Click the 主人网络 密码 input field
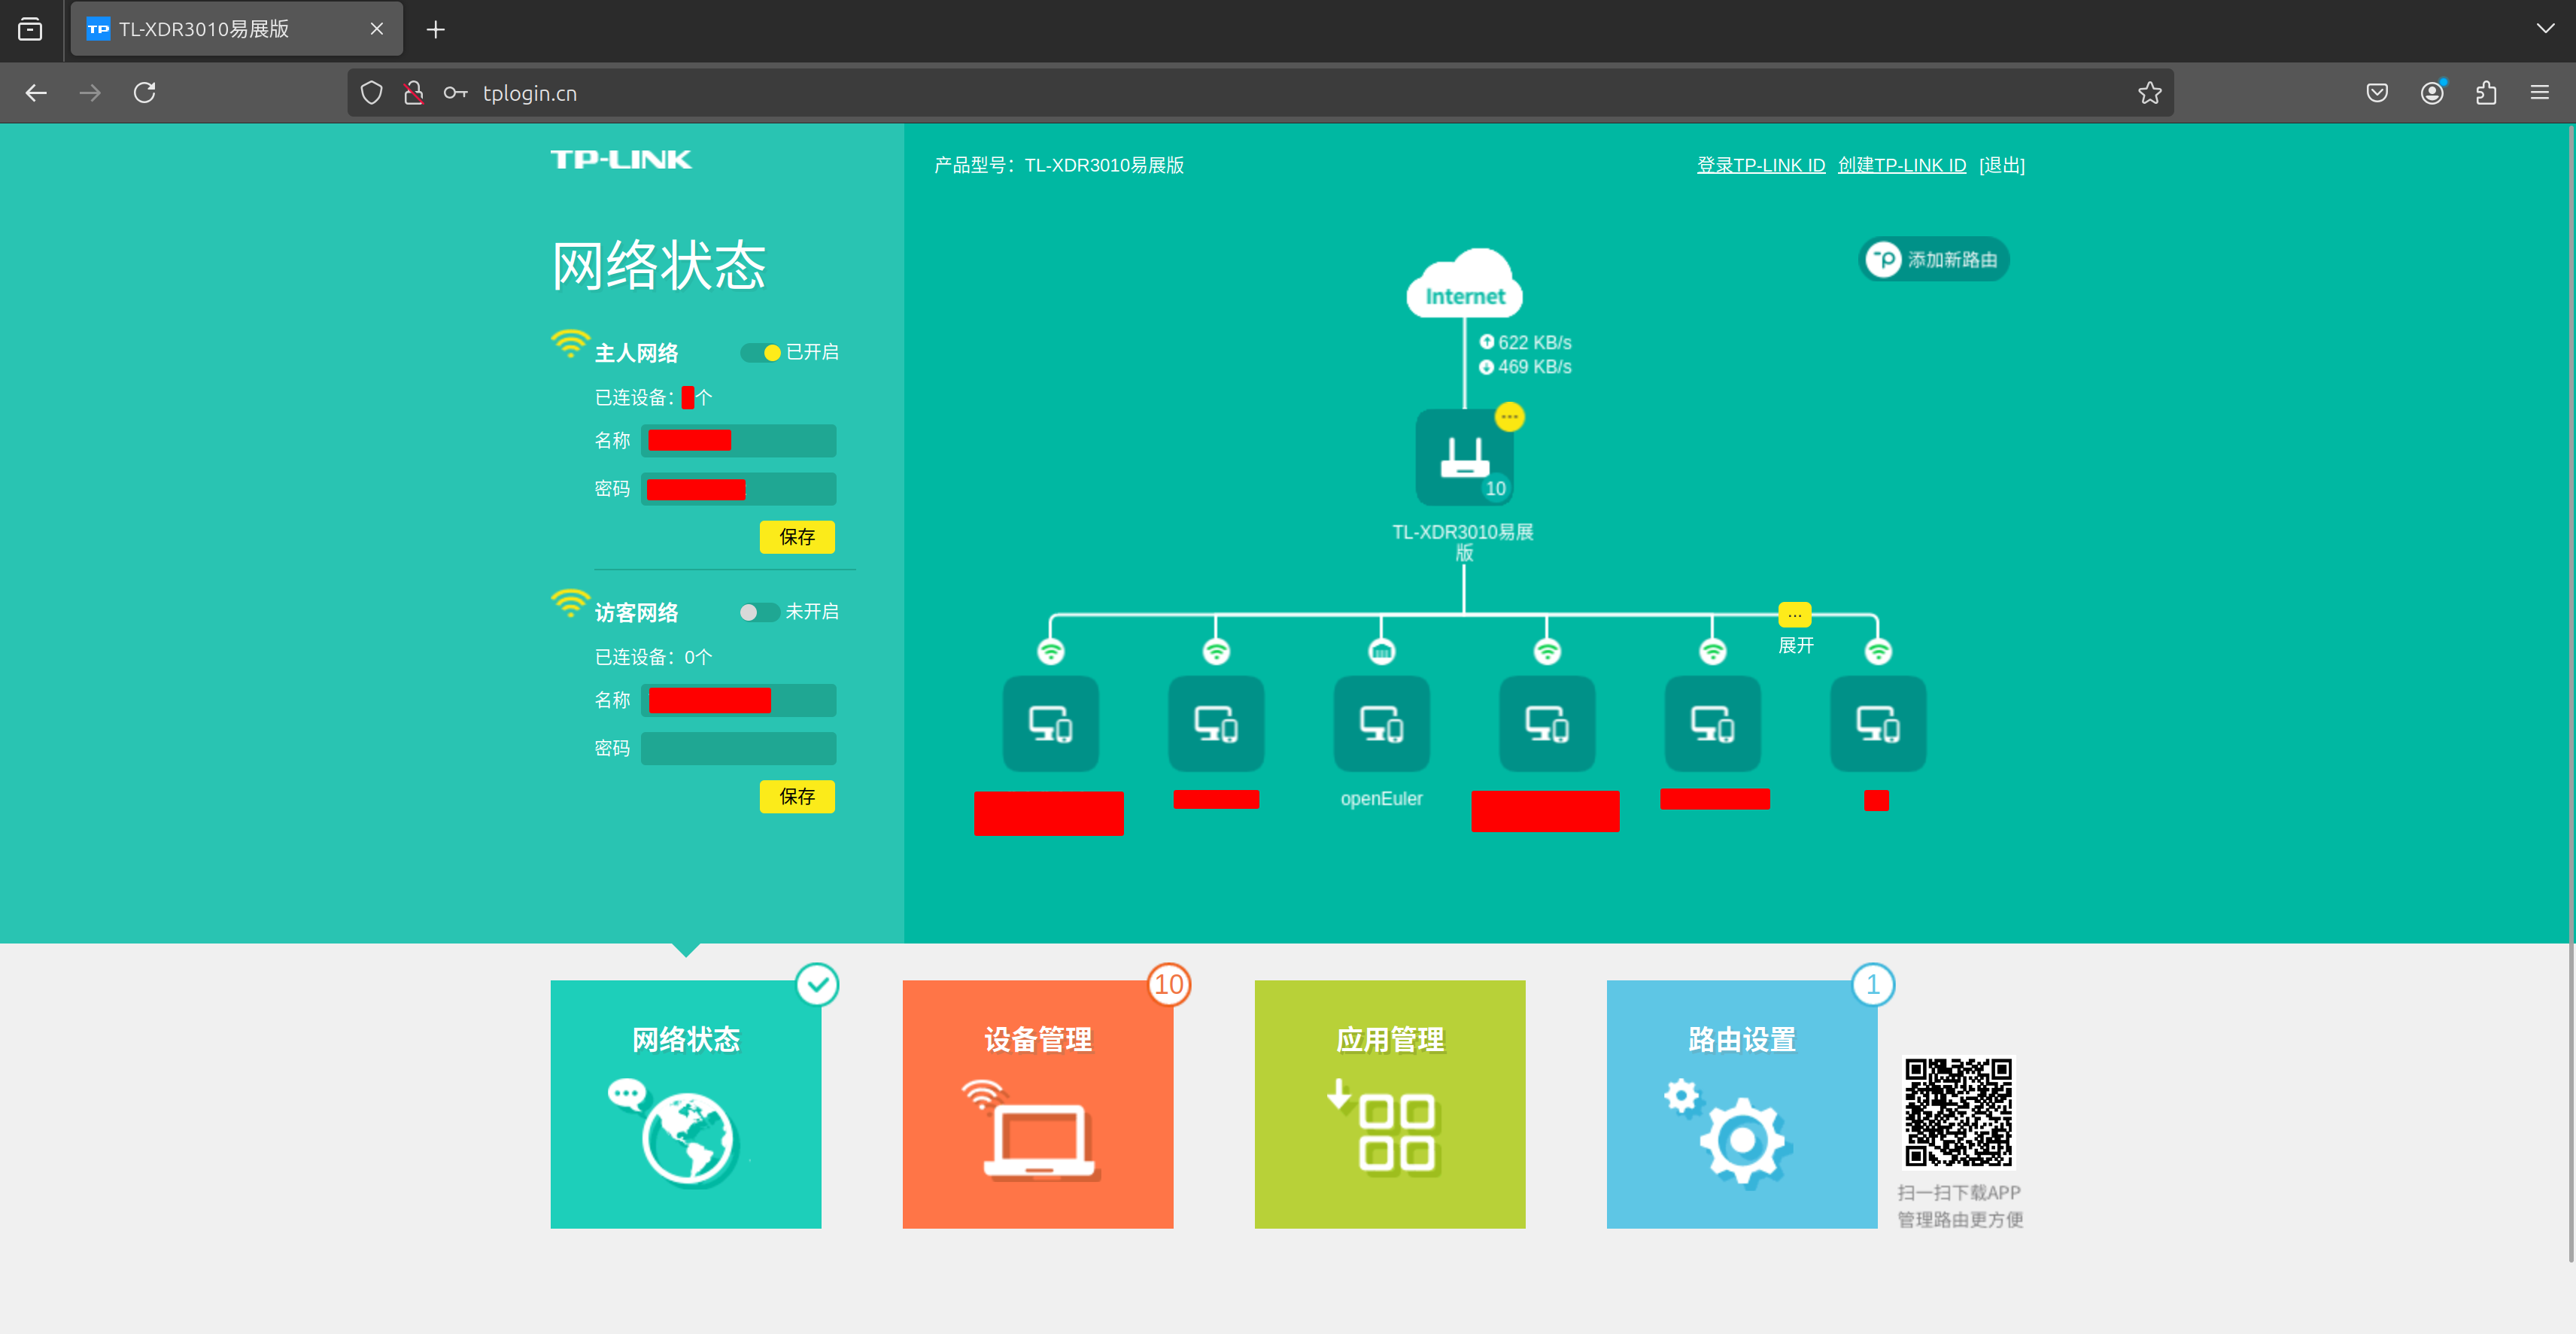This screenshot has height=1334, width=2576. 738,489
